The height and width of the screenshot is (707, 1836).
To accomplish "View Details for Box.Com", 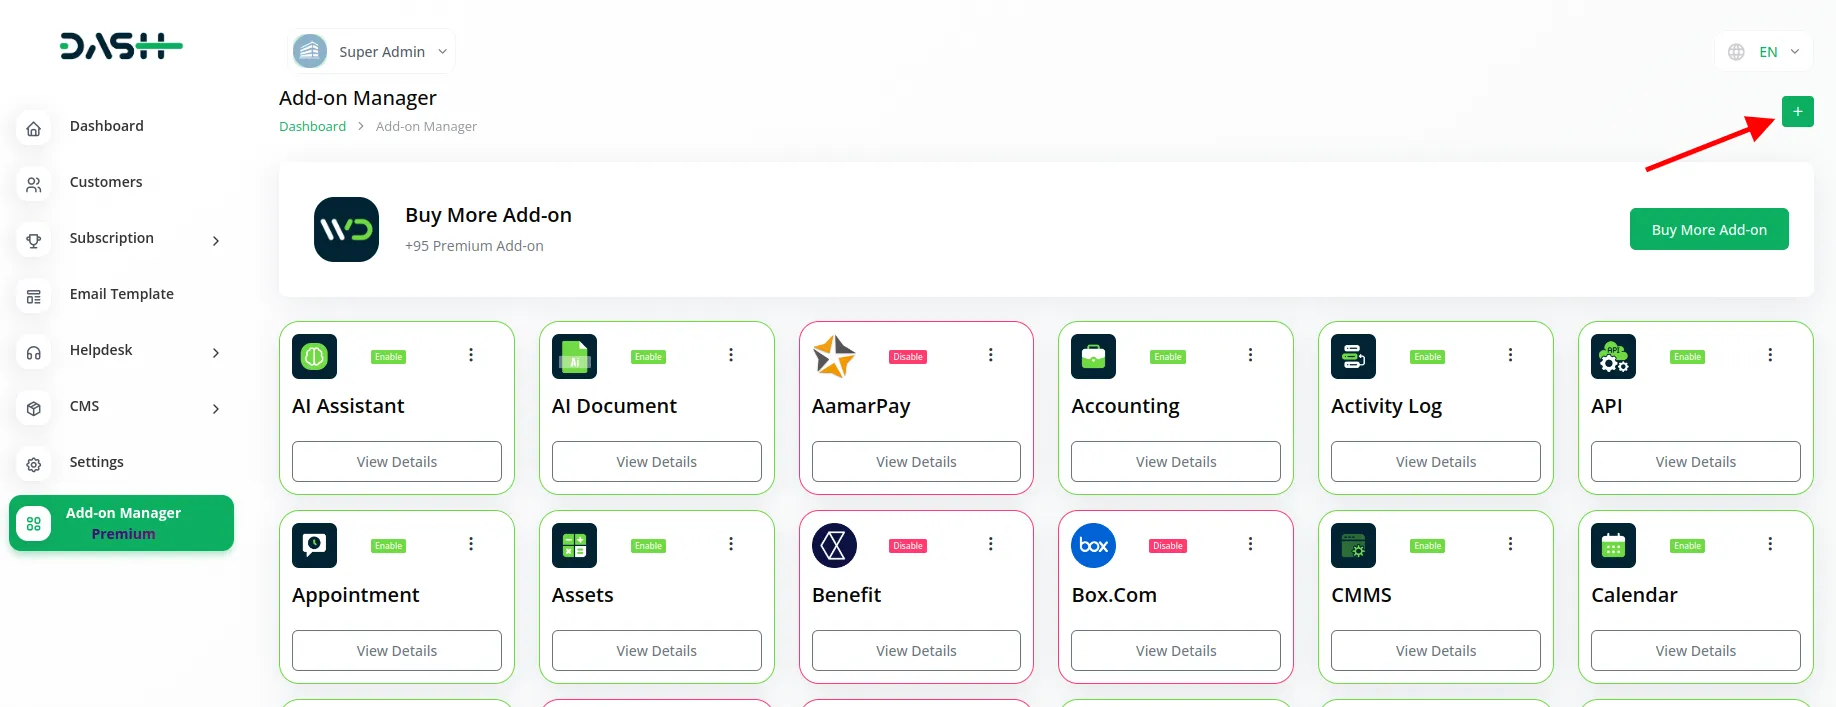I will click(x=1176, y=651).
